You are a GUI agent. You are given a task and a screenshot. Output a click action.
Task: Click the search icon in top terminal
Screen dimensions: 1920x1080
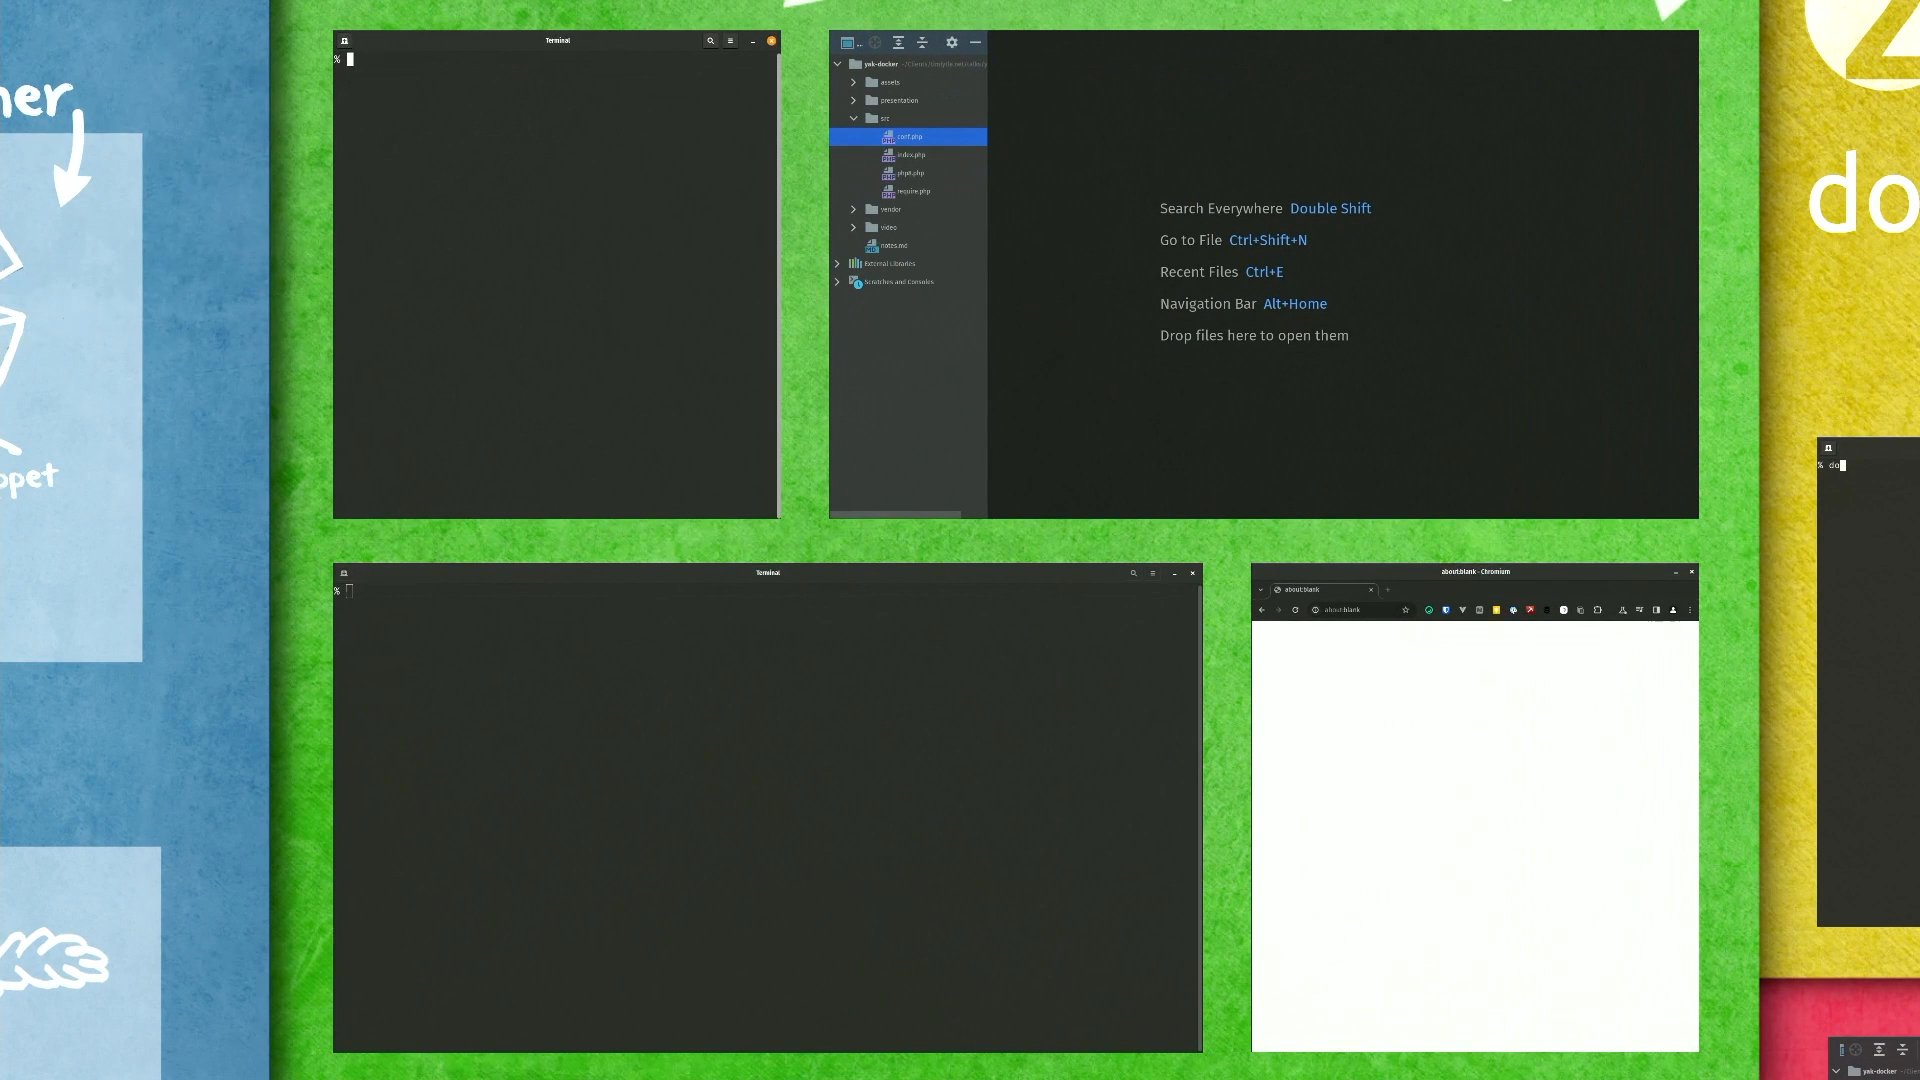pyautogui.click(x=711, y=41)
